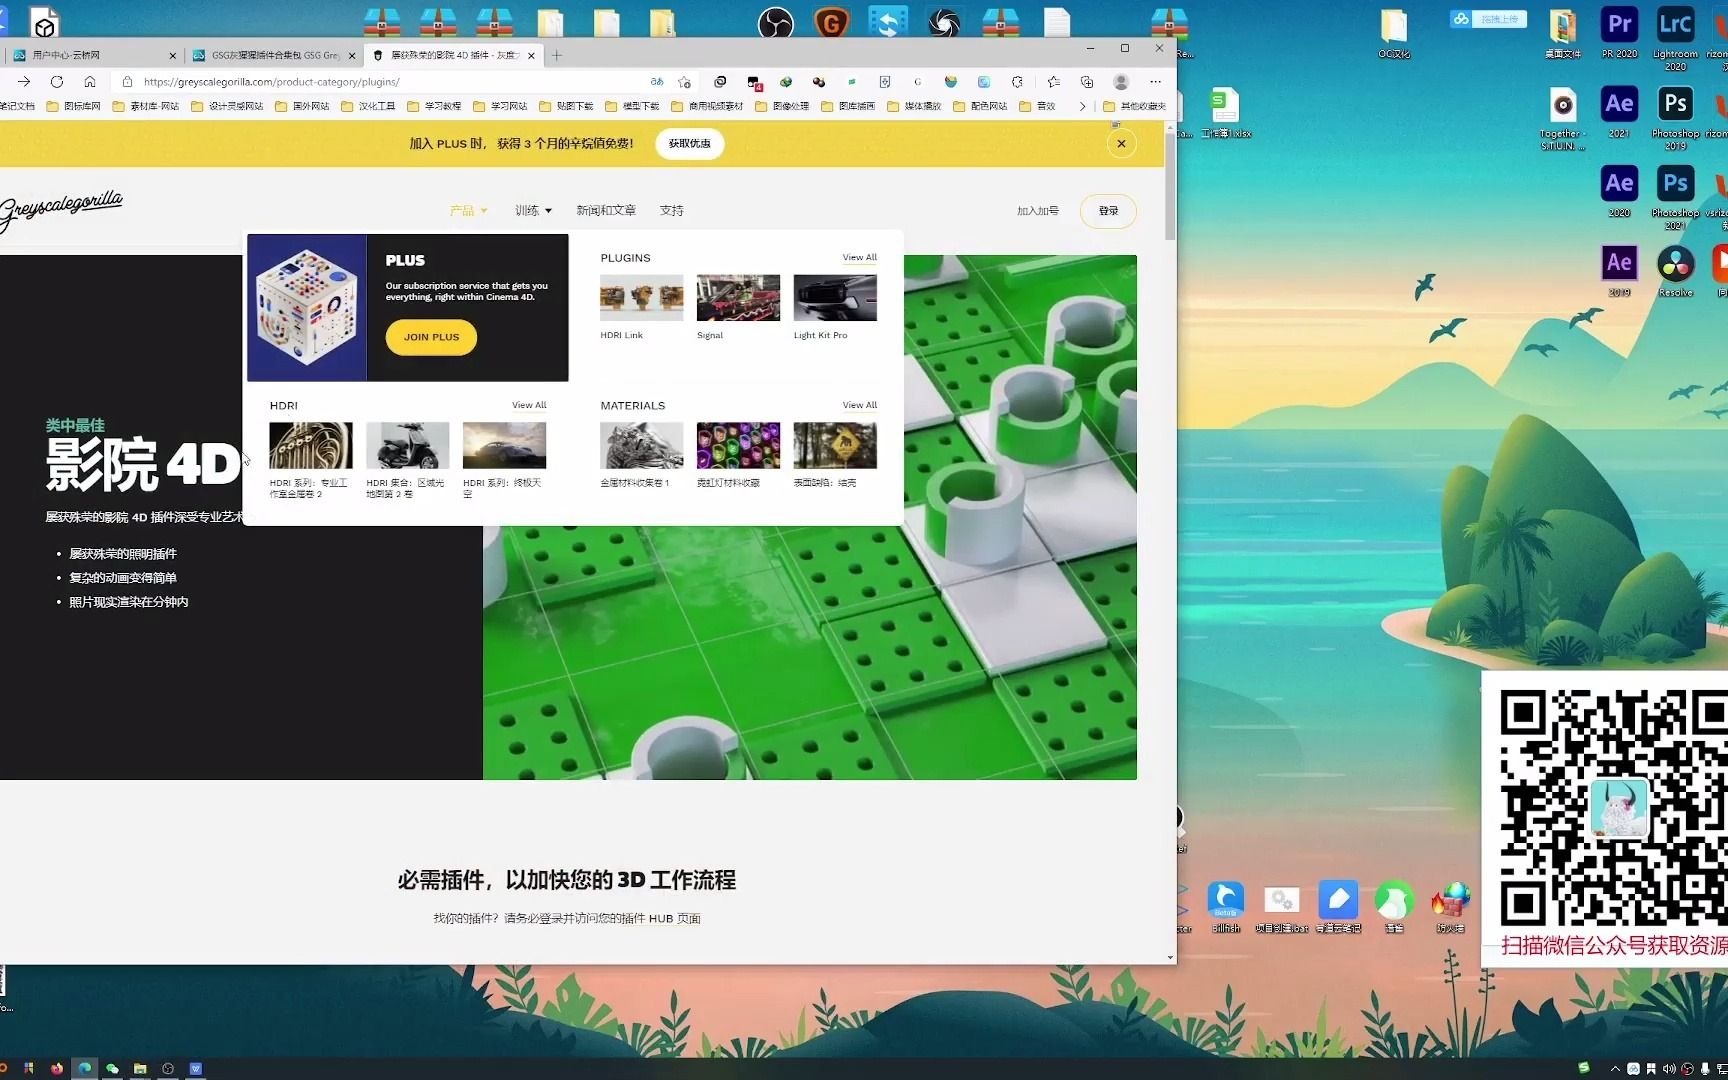Click the 获取优惠 banner button
1728x1080 pixels.
click(690, 144)
